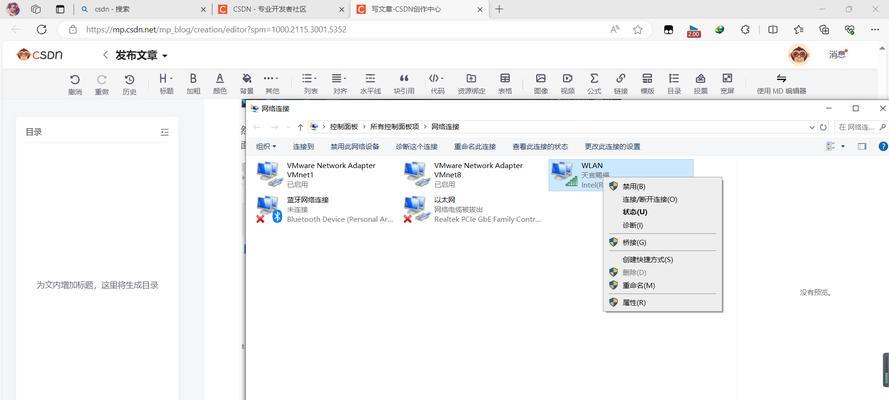The width and height of the screenshot is (889, 400).
Task: Switch to the MD editor (使用 MD 编辑器)
Action: click(781, 84)
